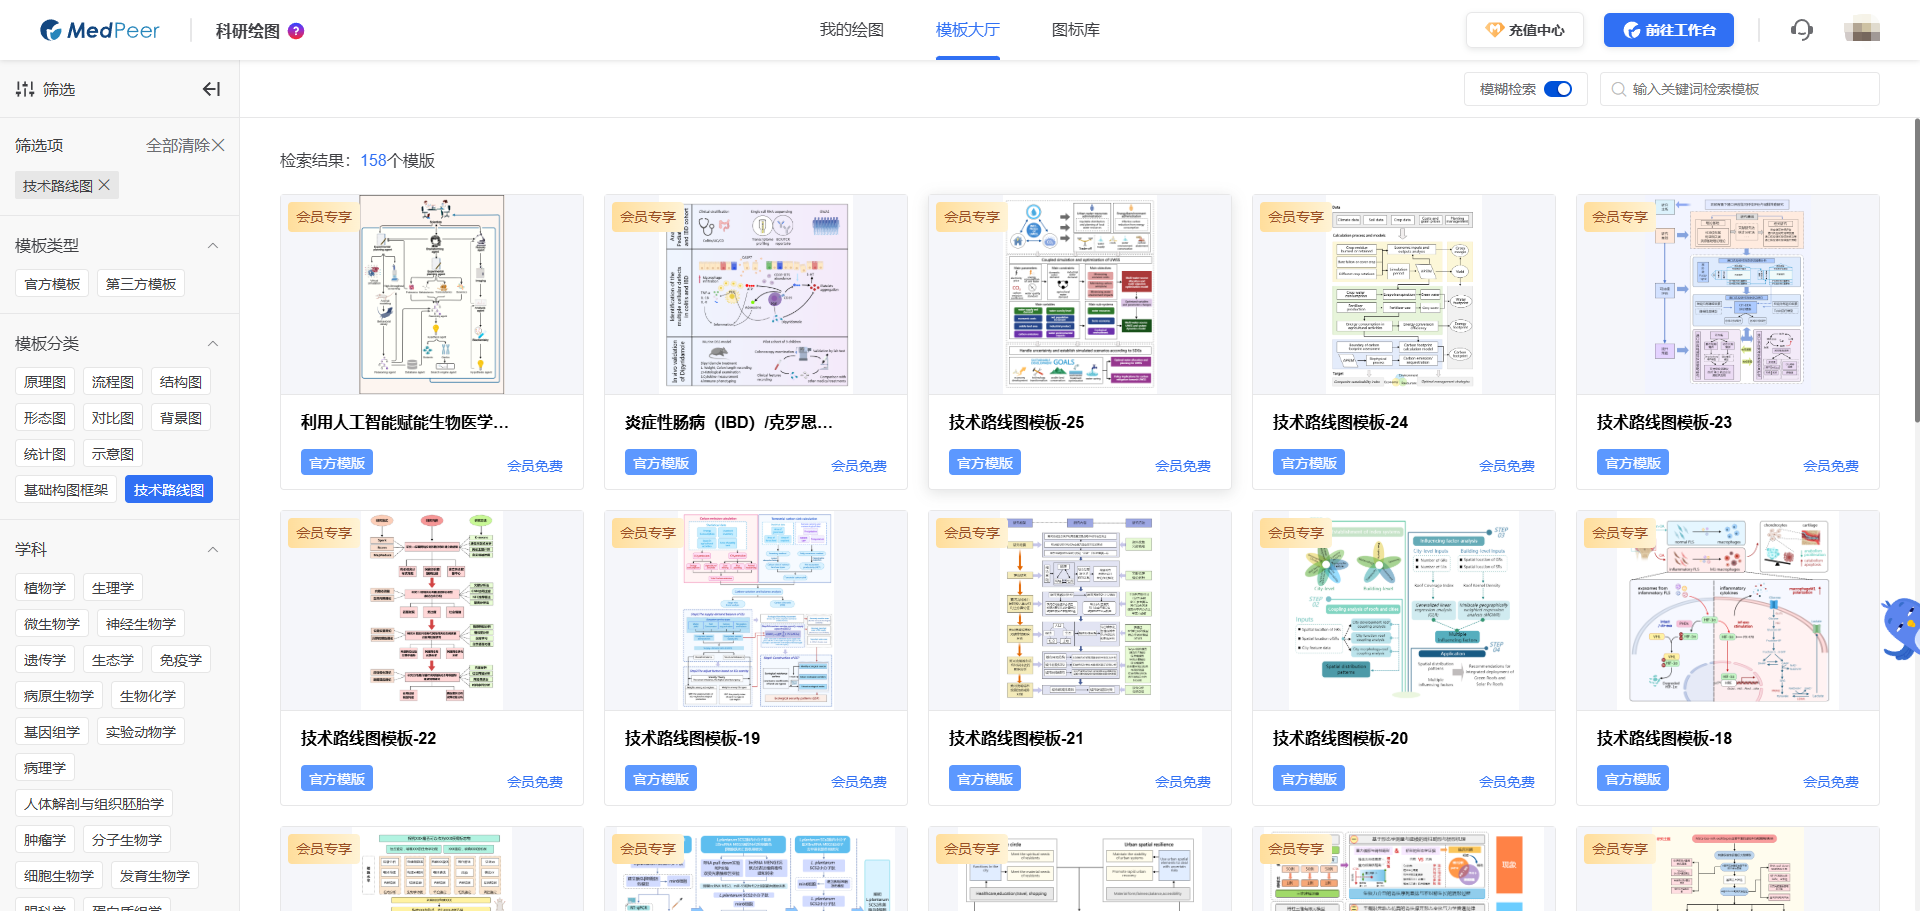Filter by 免疫学 subject
Screen dimensions: 1920x911
coord(181,660)
